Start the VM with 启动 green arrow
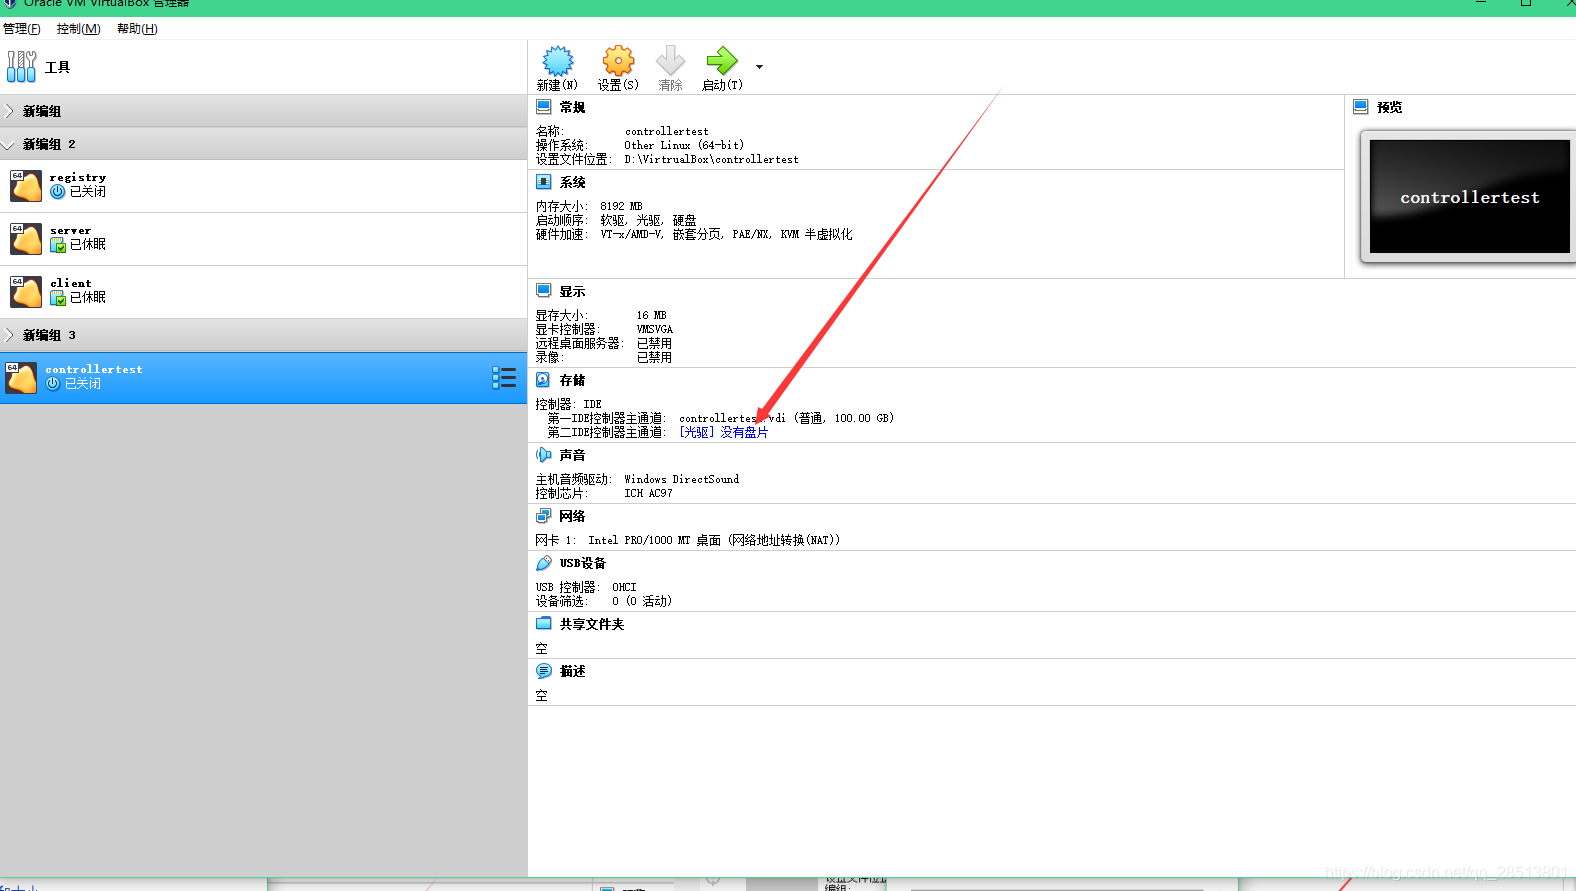Viewport: 1576px width, 891px height. (x=721, y=61)
